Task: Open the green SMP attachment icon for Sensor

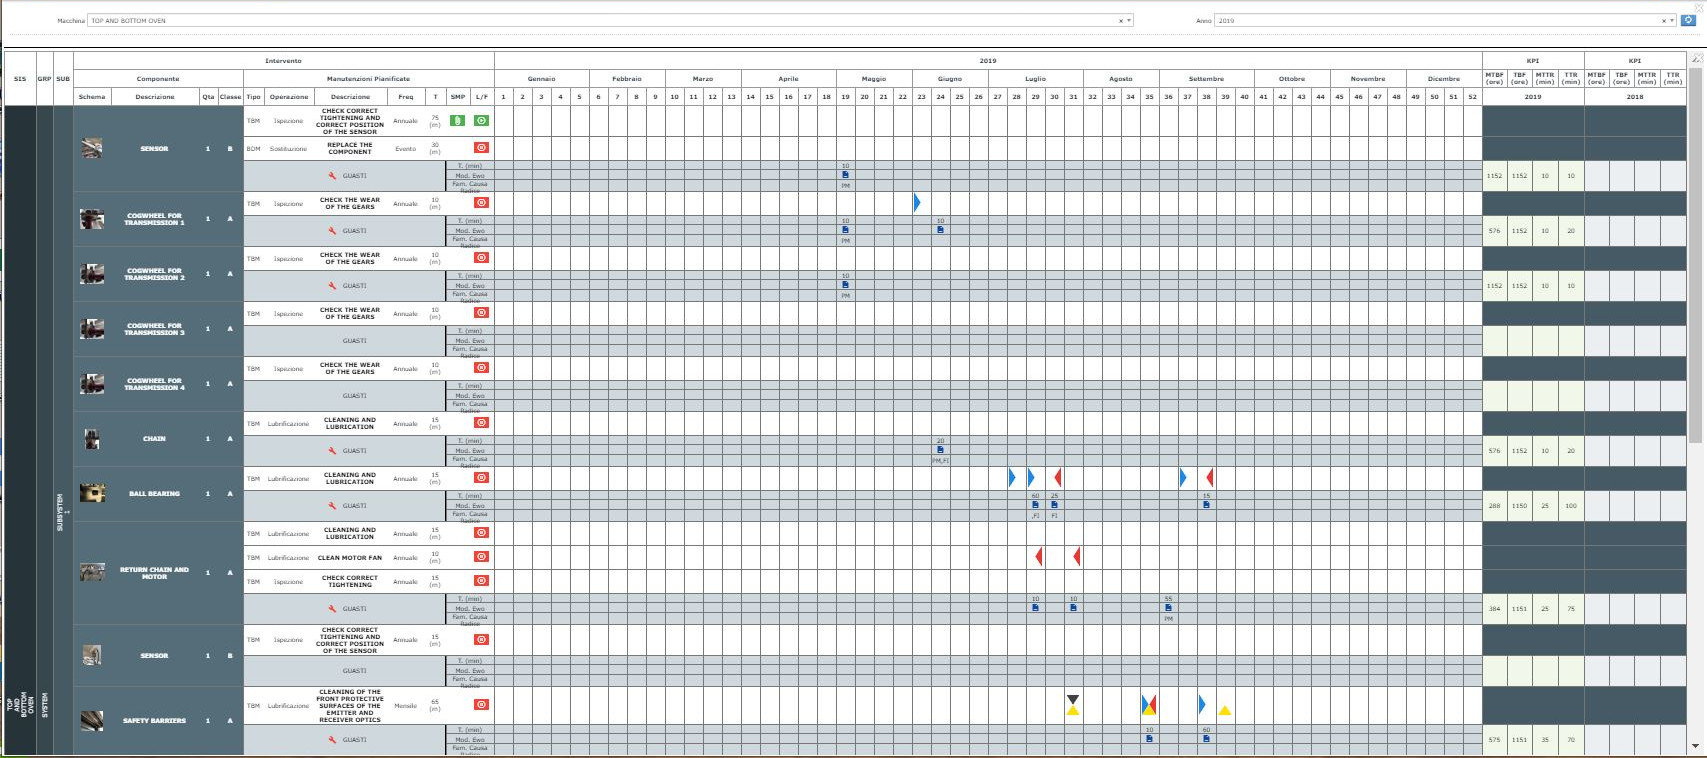Action: point(457,121)
